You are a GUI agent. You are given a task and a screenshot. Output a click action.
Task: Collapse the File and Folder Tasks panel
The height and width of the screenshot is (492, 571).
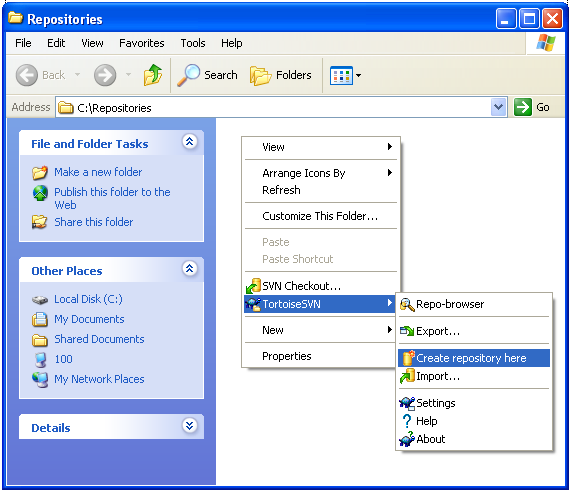point(190,142)
